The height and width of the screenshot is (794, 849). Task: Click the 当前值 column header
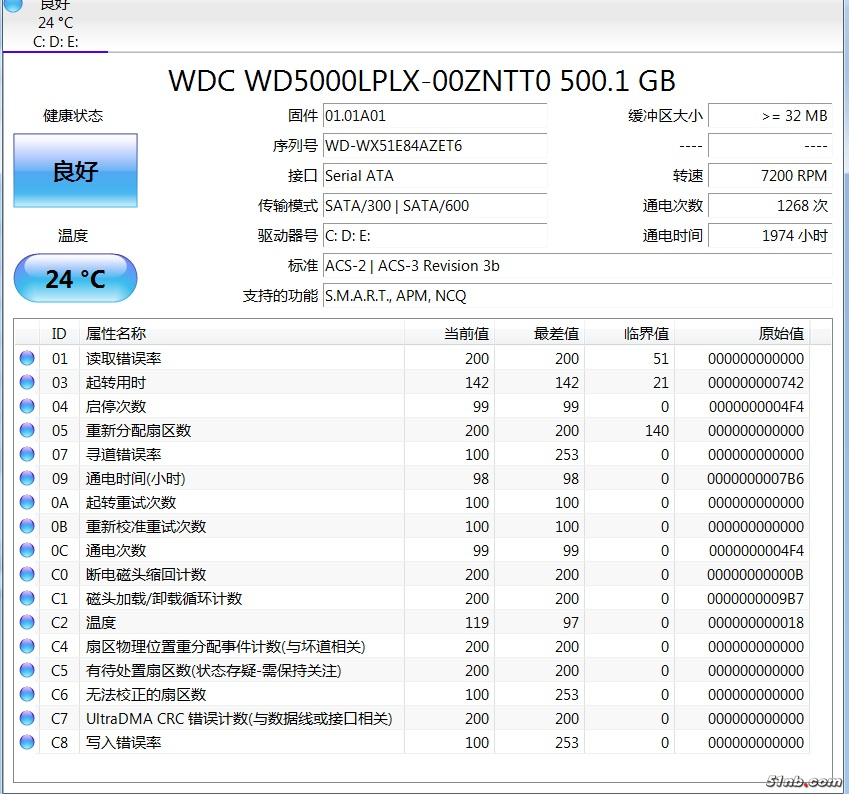coord(449,334)
